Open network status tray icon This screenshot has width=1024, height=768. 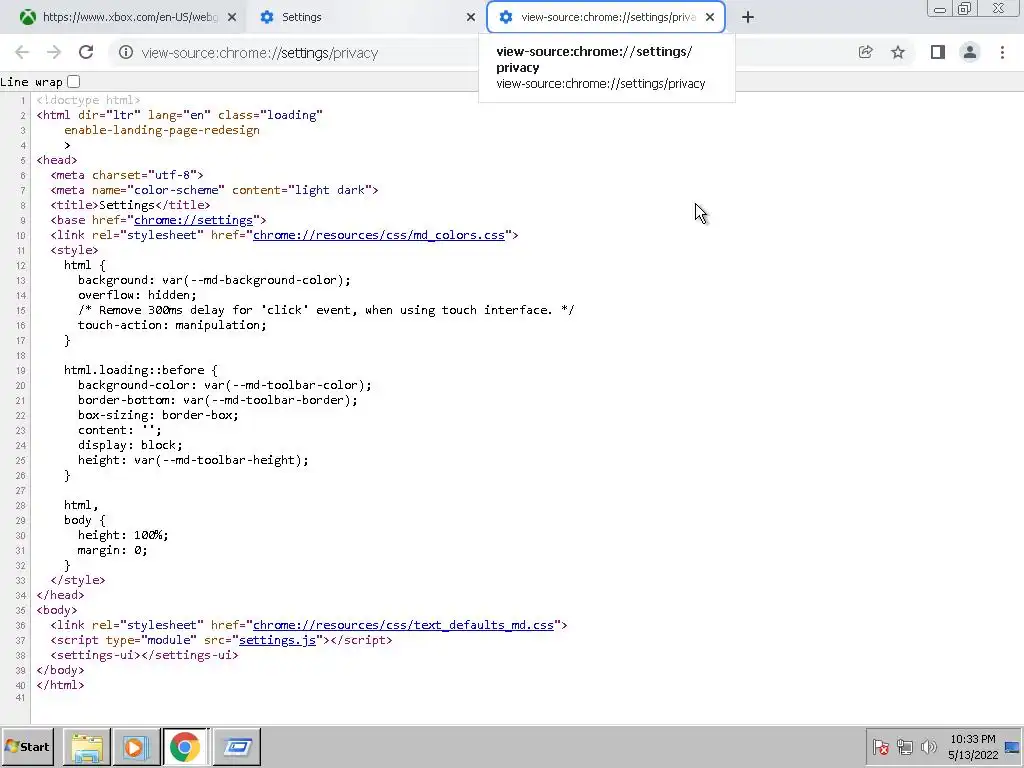click(x=904, y=746)
